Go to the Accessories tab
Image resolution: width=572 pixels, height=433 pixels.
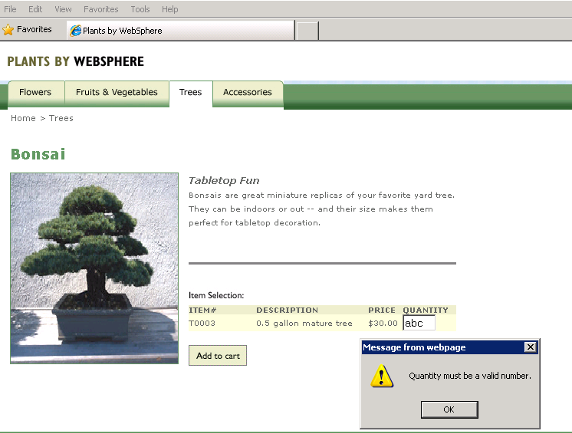point(248,92)
